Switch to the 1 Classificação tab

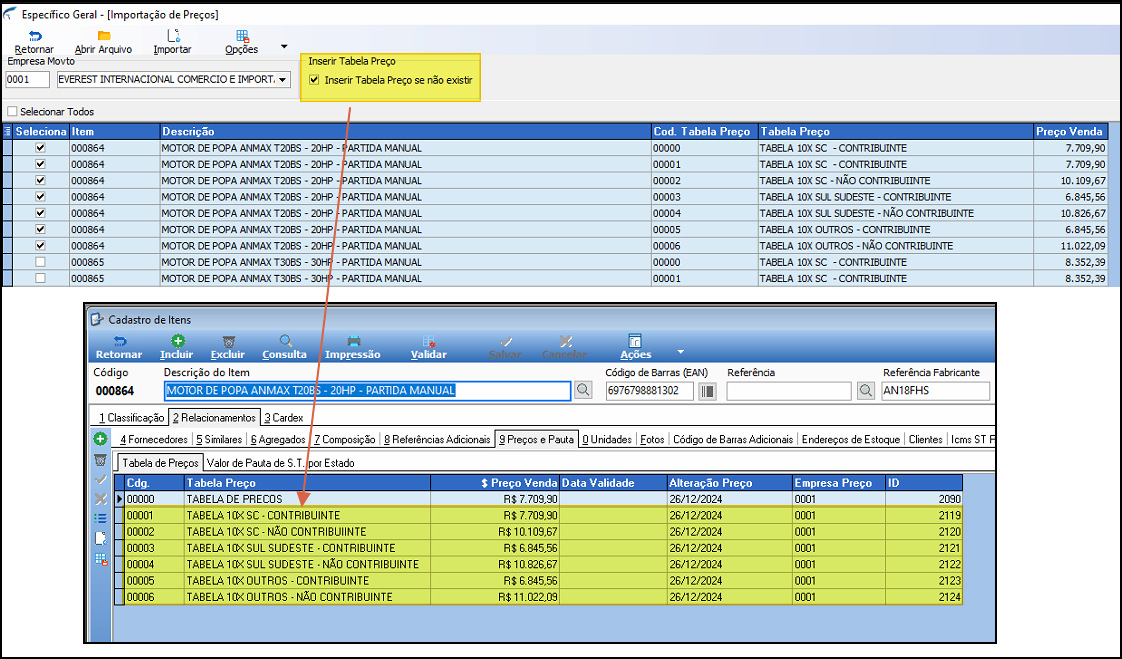(x=131, y=418)
